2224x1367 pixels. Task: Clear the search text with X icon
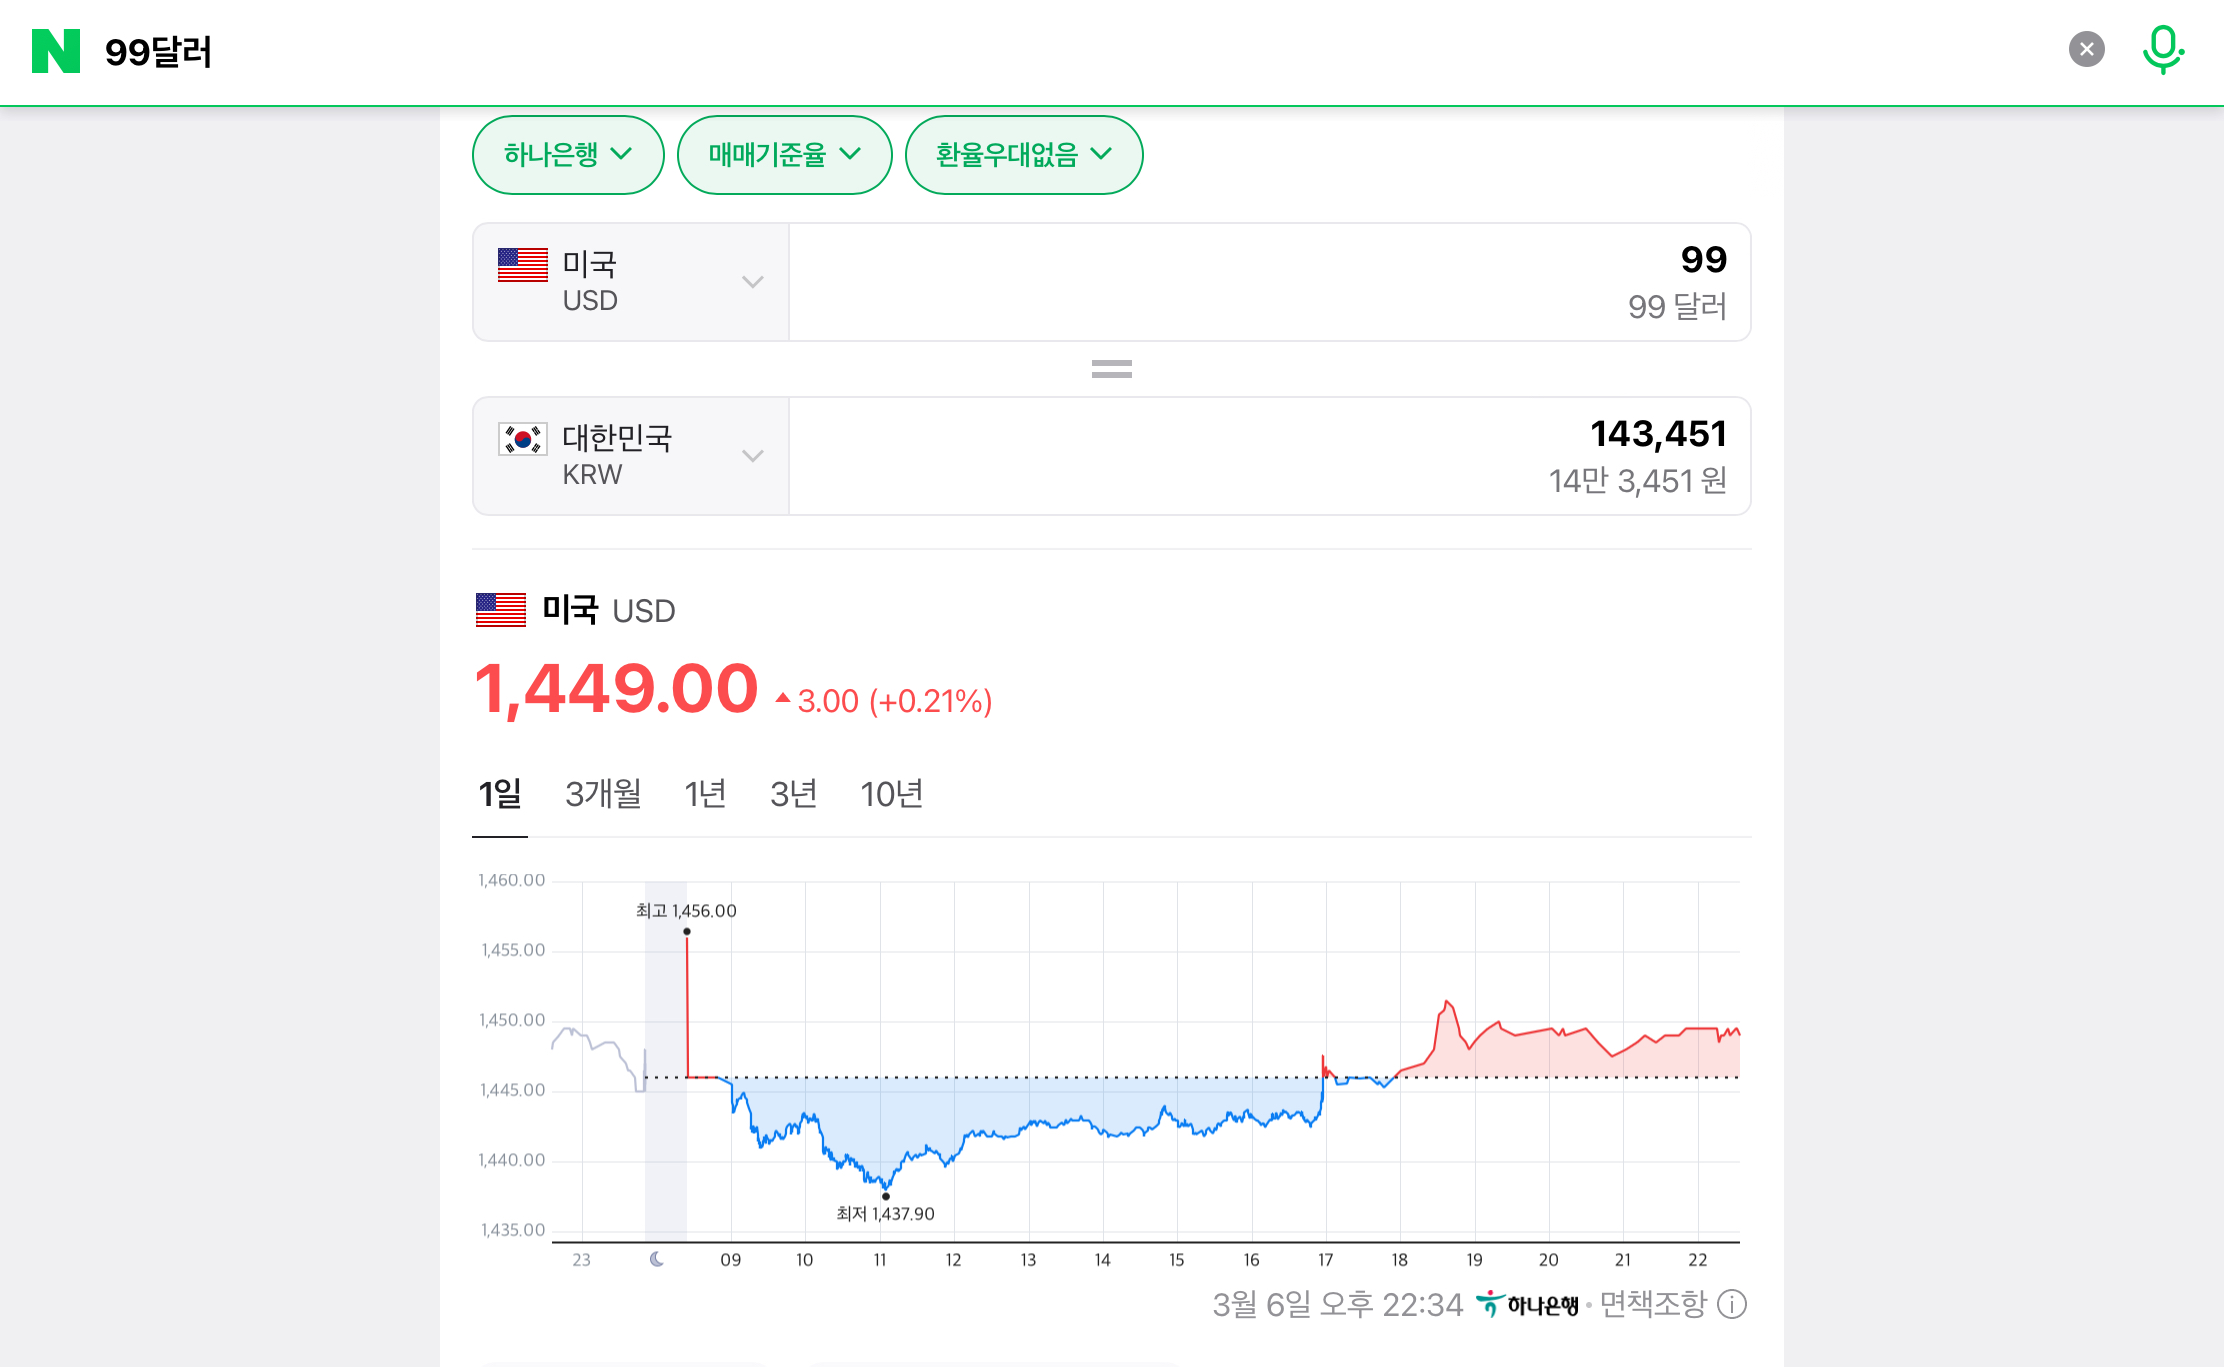point(2086,49)
